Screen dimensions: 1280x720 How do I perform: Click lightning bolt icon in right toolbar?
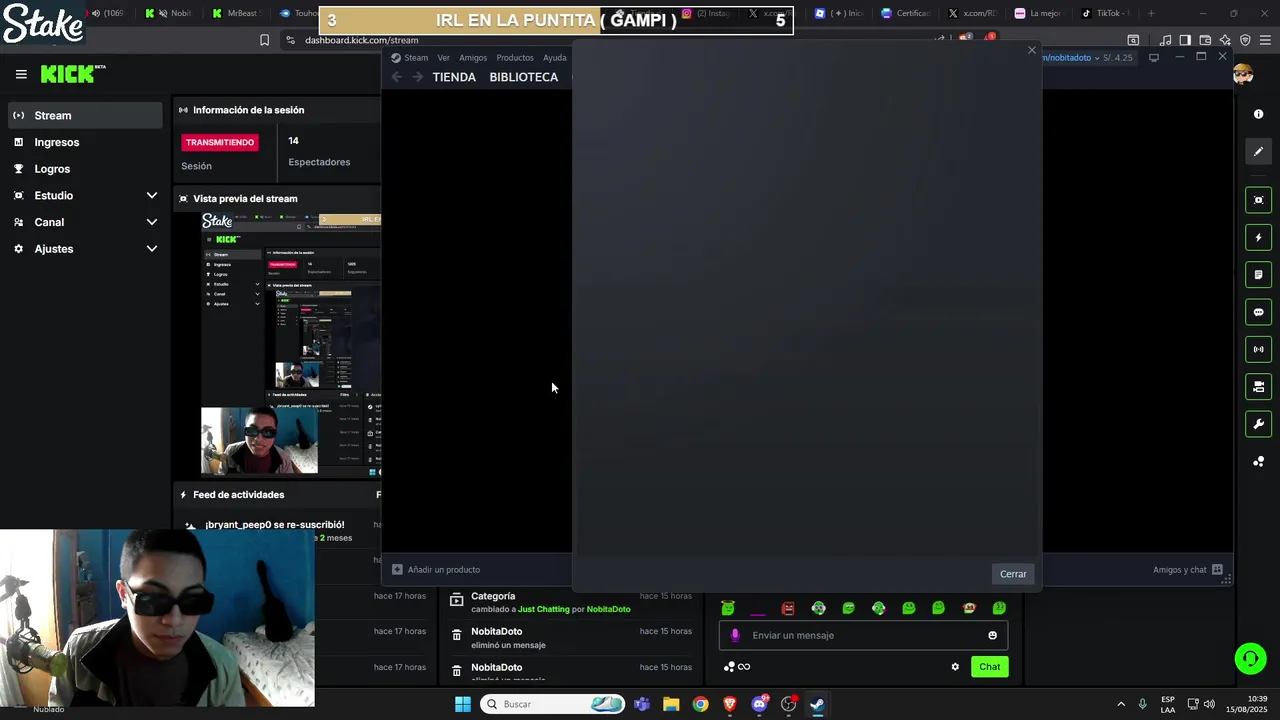click(1258, 237)
